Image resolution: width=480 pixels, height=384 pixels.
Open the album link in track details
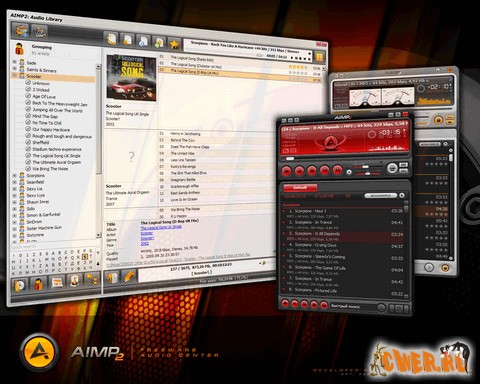161,227
